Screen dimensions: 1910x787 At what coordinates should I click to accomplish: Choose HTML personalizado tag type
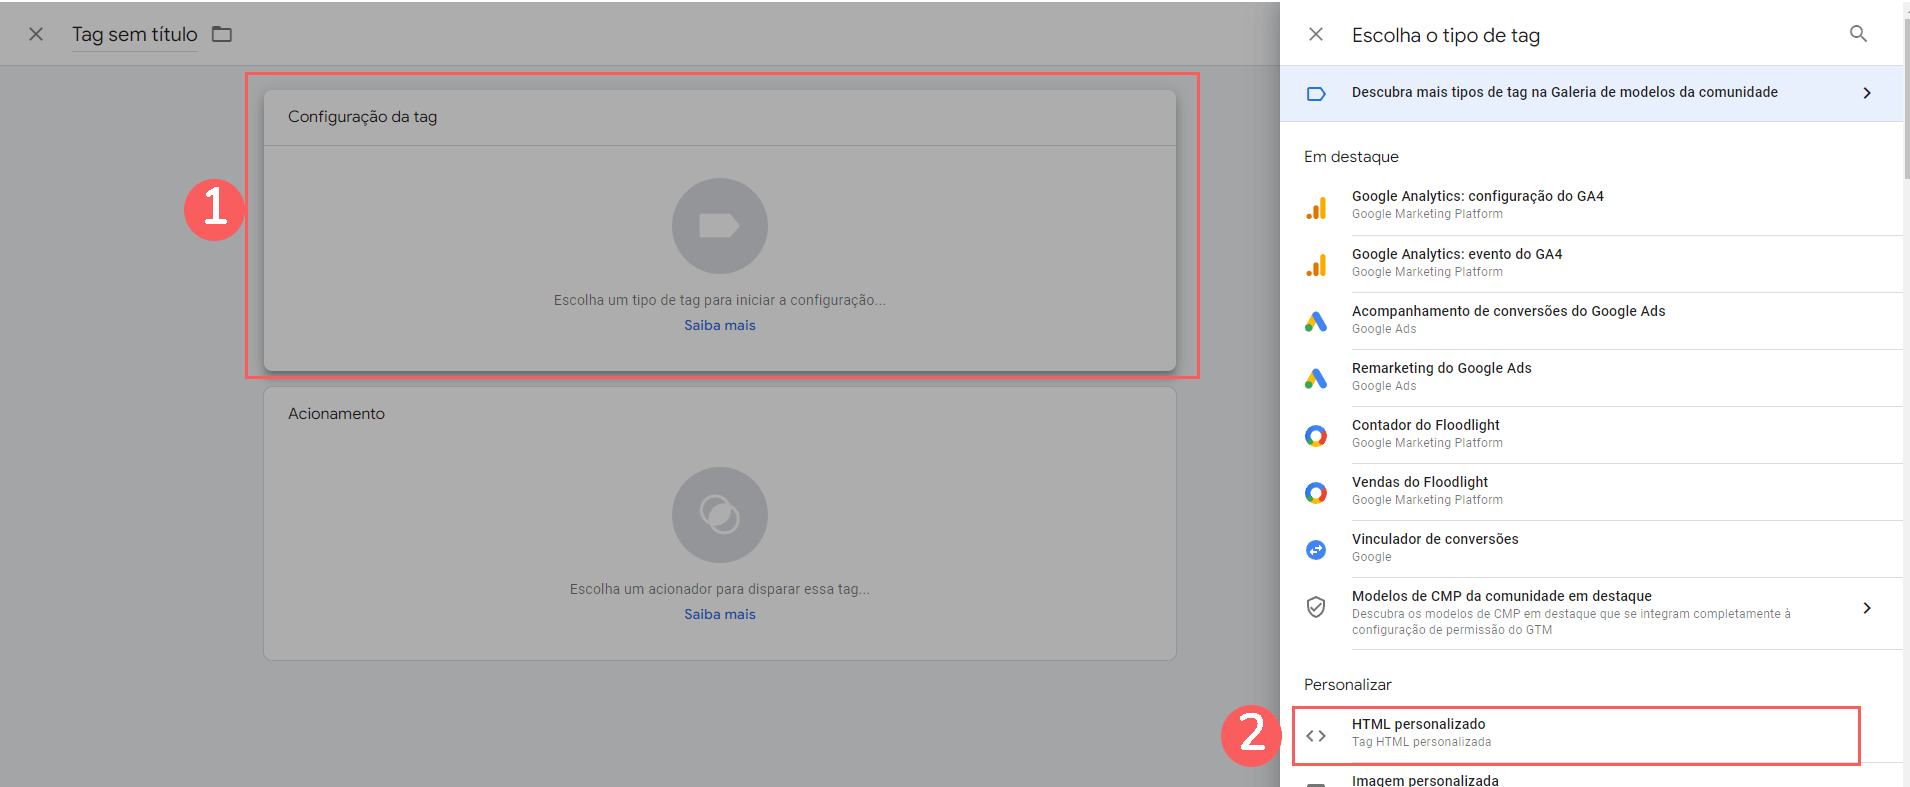[1418, 732]
